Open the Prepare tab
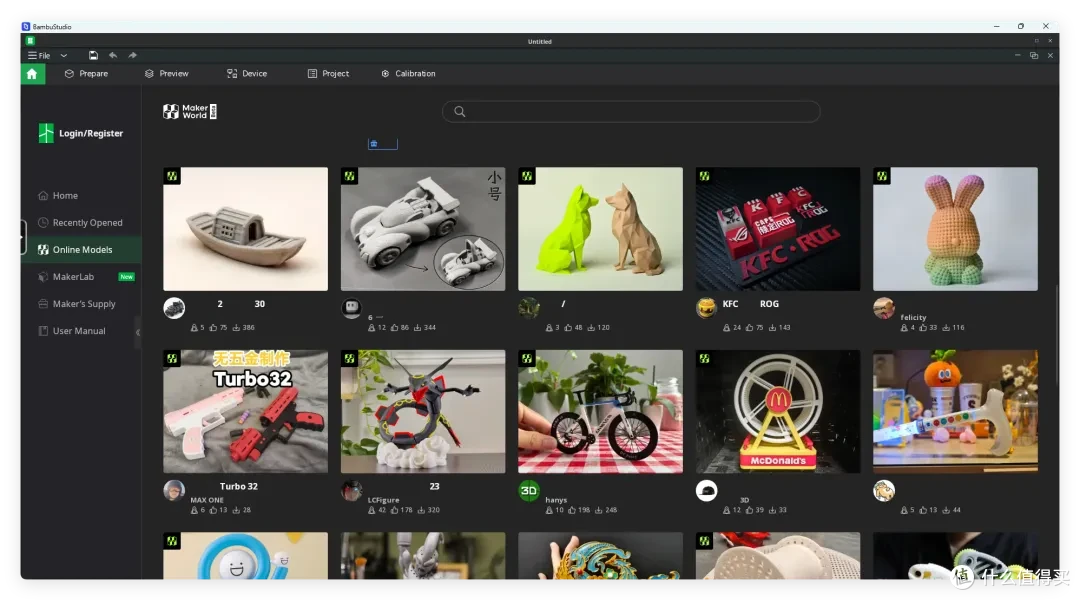1080x600 pixels. coord(86,74)
